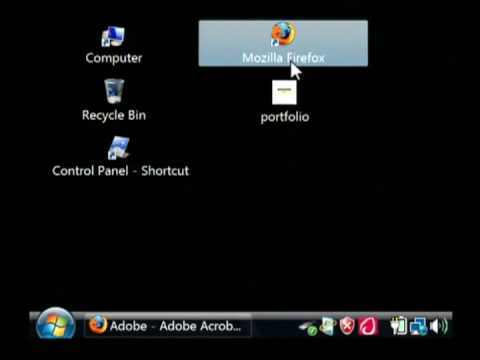Open the power battery tray icon
Image resolution: width=480 pixels, height=360 pixels.
point(399,326)
